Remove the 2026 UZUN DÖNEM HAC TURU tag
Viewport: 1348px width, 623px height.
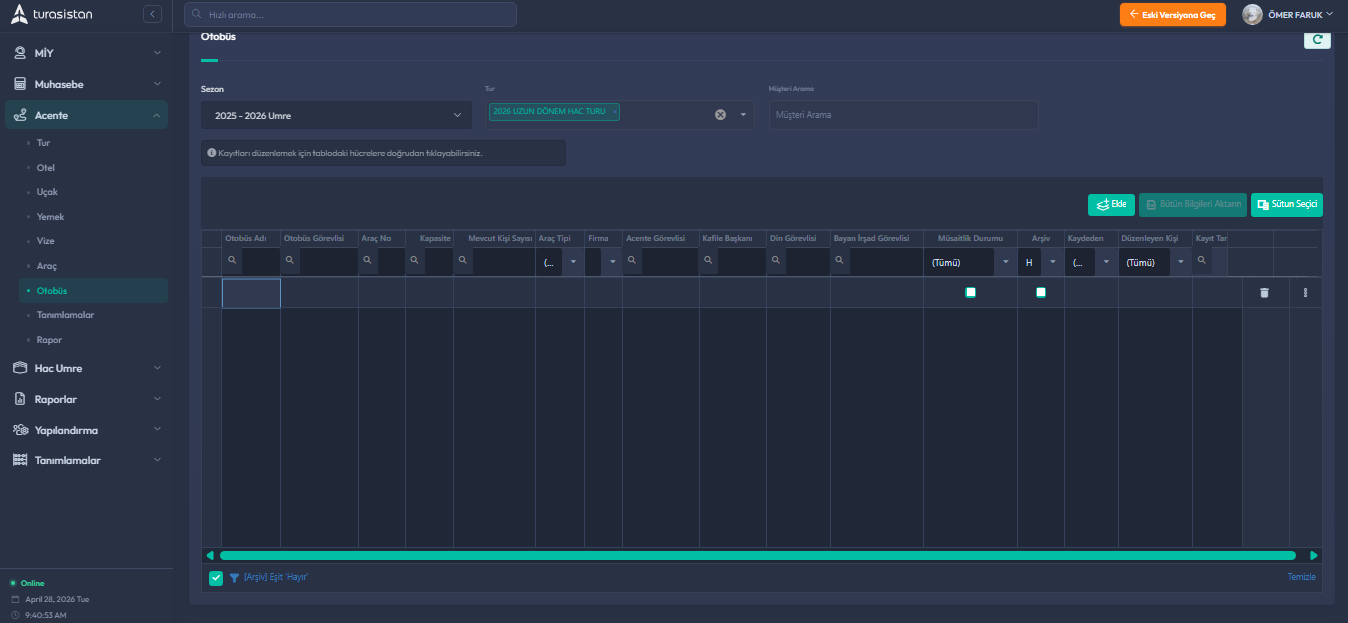point(614,111)
